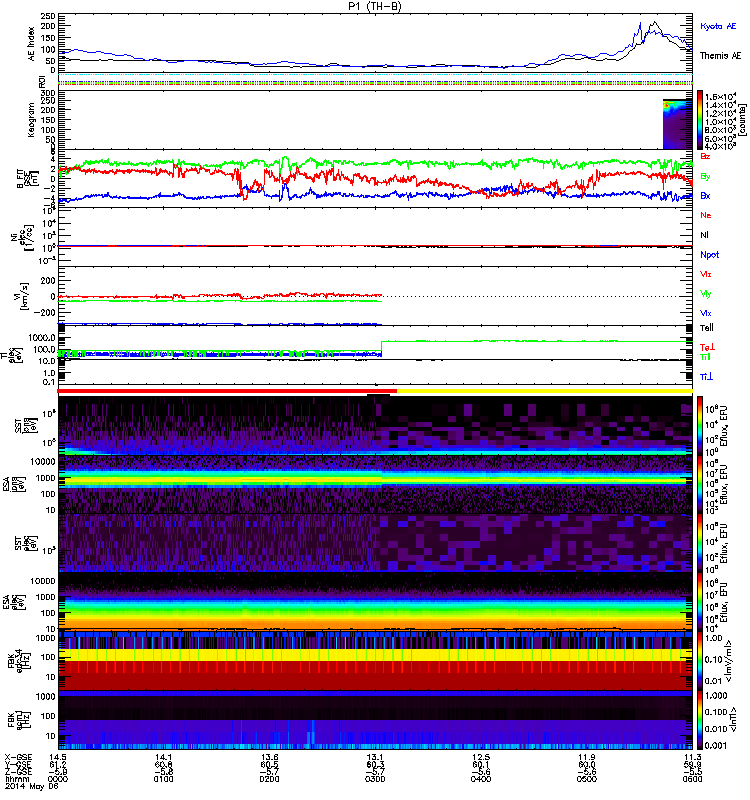750x800 pixels.
Task: Select the red 'Bz' legend label
Action: 705,156
